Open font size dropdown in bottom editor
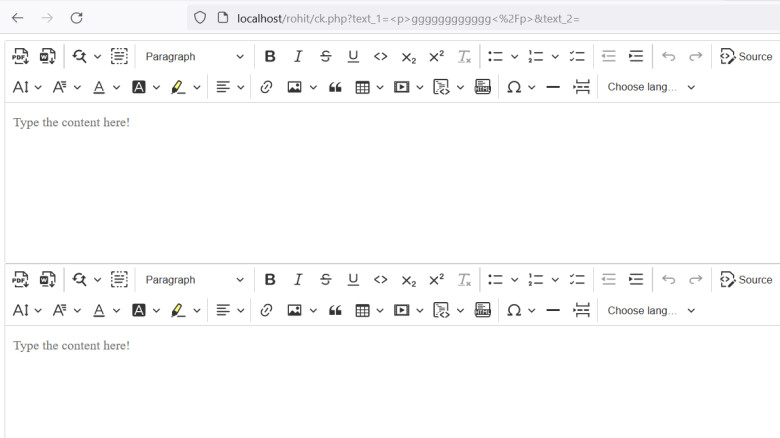 [26, 311]
